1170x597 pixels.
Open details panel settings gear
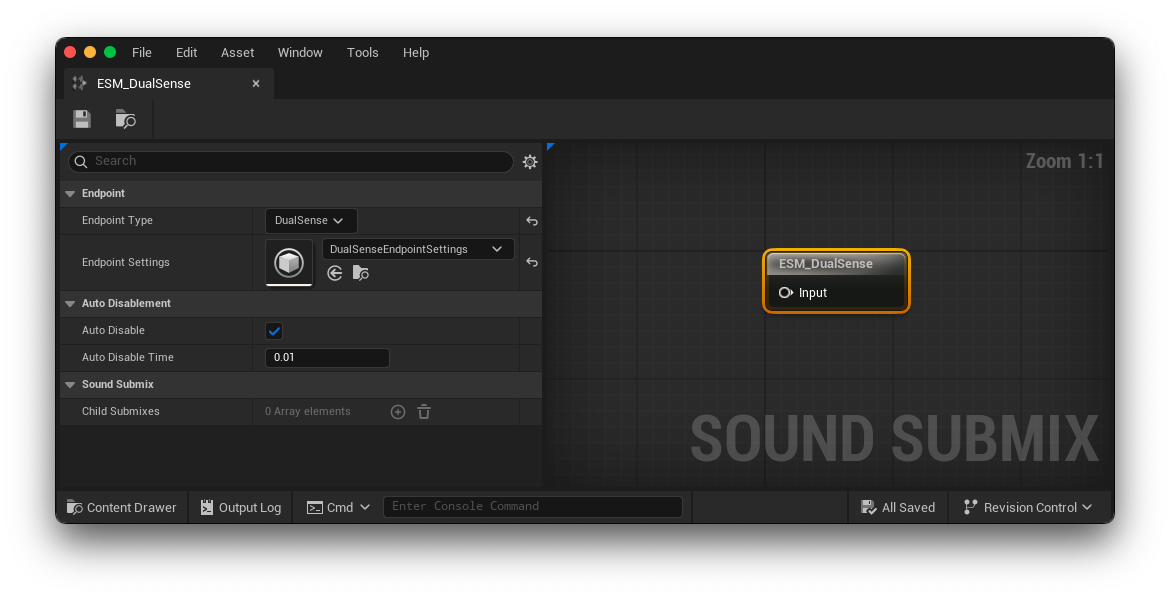pos(530,161)
